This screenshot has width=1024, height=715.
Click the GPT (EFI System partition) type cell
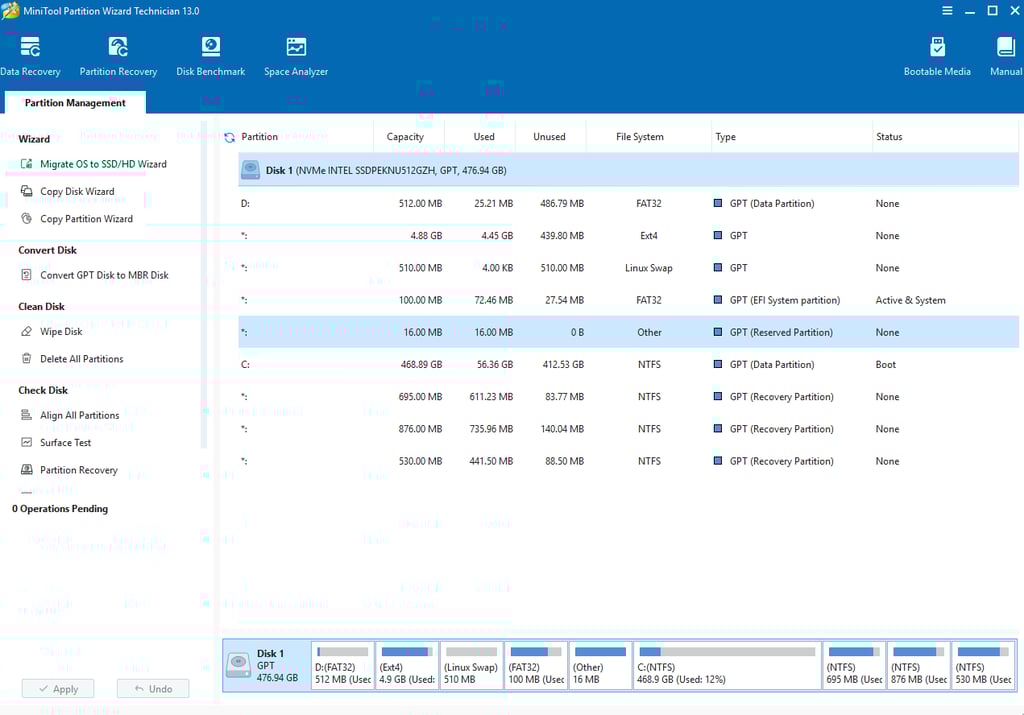point(784,300)
